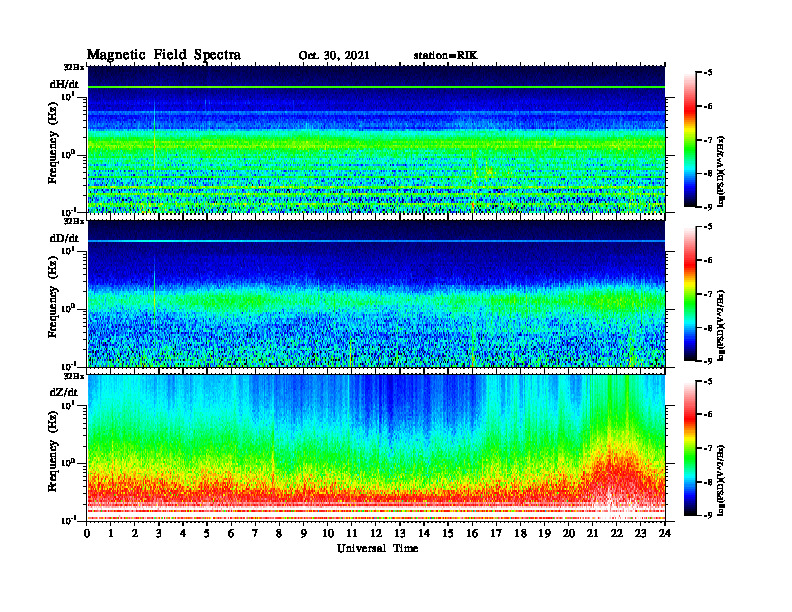Click the 10^0 frequency tick of dD/dt panel

point(69,308)
